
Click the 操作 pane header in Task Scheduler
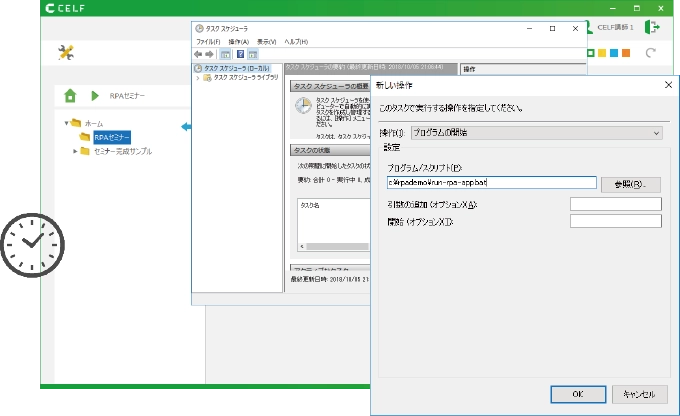[x=523, y=69]
